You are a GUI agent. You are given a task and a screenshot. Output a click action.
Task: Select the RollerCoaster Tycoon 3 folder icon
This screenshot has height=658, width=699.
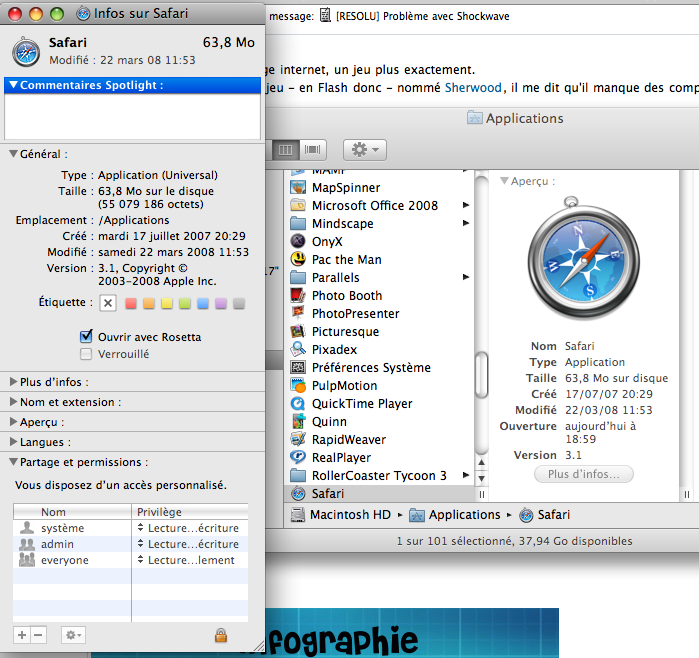tap(298, 475)
